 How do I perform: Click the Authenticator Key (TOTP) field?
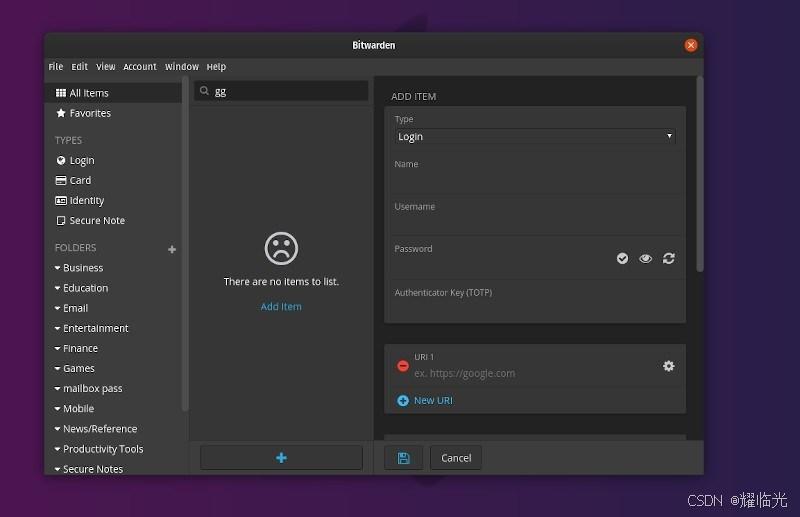535,309
